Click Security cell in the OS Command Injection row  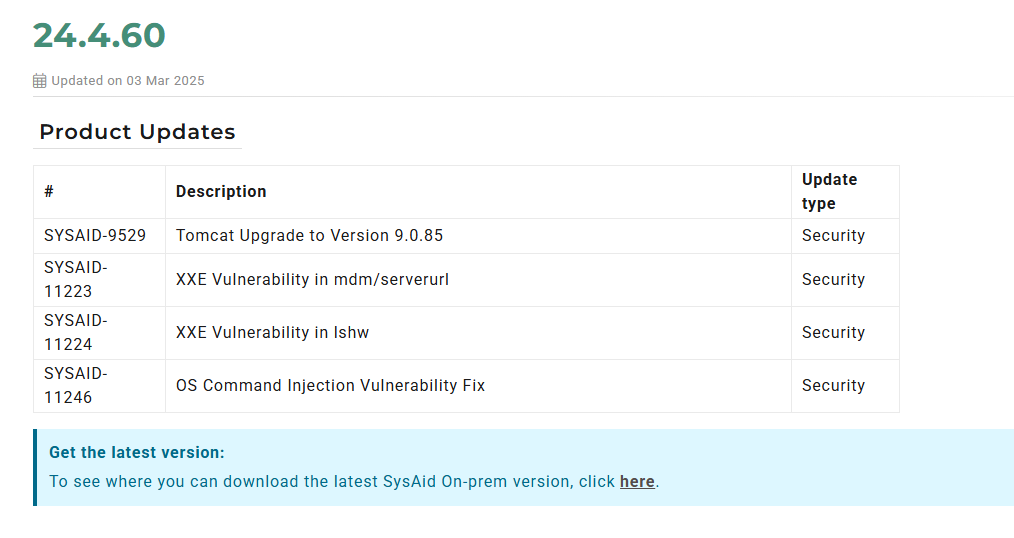pyautogui.click(x=834, y=385)
